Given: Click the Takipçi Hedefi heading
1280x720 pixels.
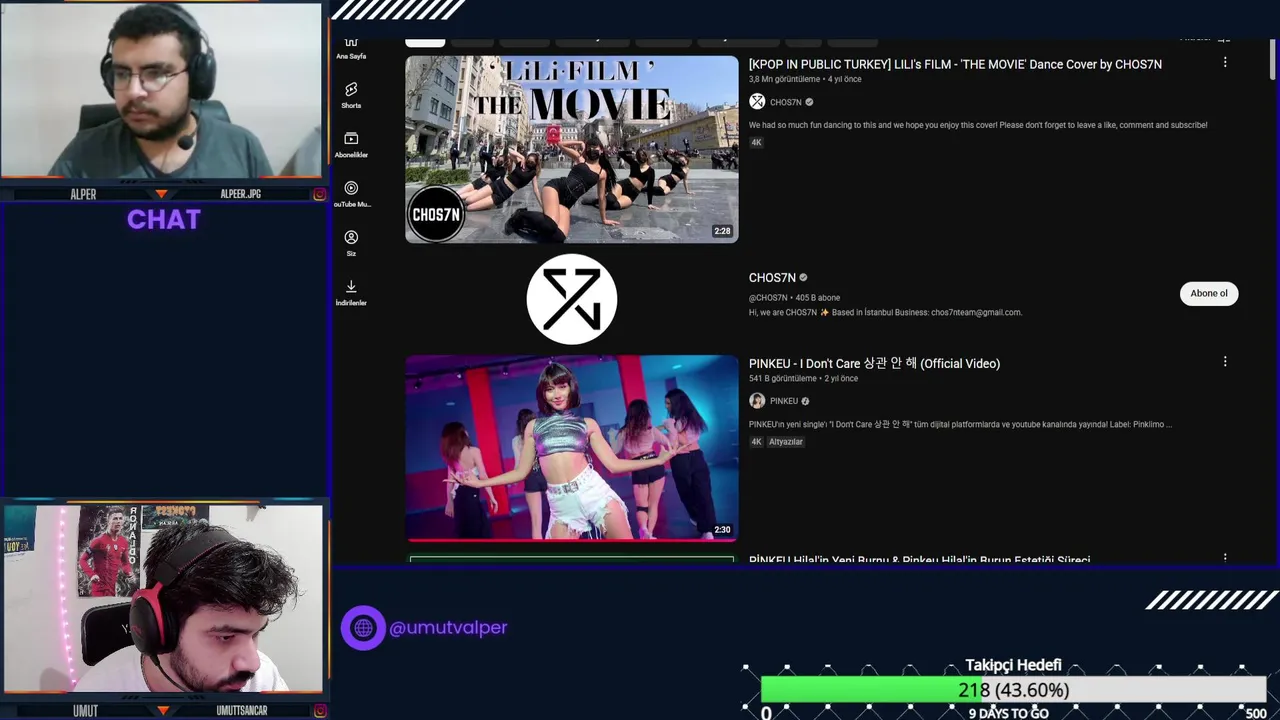Looking at the screenshot, I should click(x=1013, y=665).
